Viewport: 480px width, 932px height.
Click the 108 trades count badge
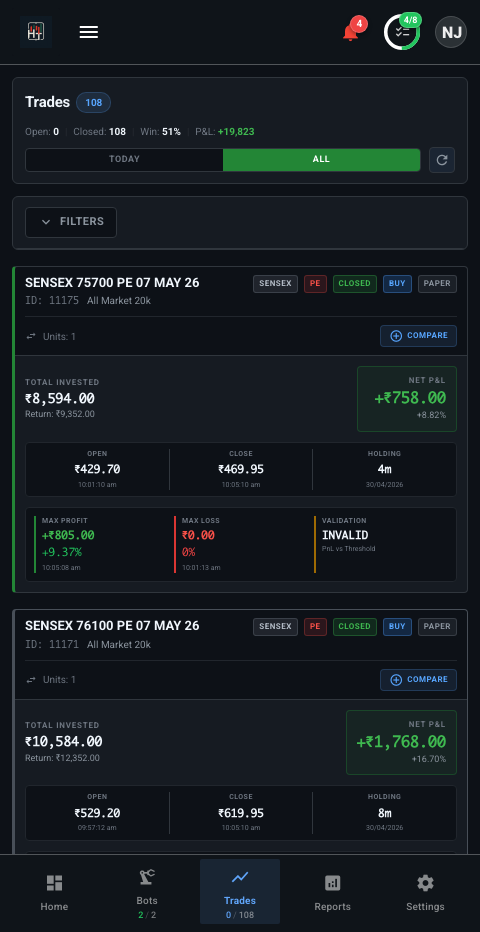pyautogui.click(x=93, y=102)
